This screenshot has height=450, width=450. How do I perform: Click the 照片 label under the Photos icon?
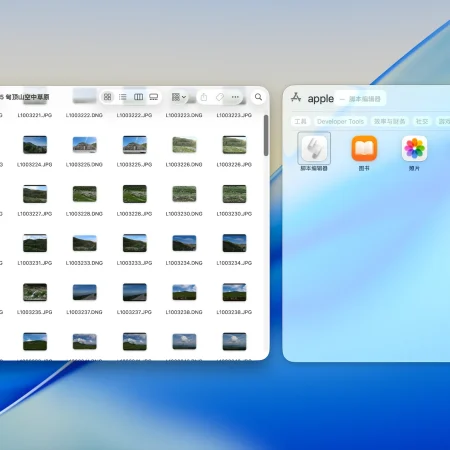pyautogui.click(x=414, y=168)
